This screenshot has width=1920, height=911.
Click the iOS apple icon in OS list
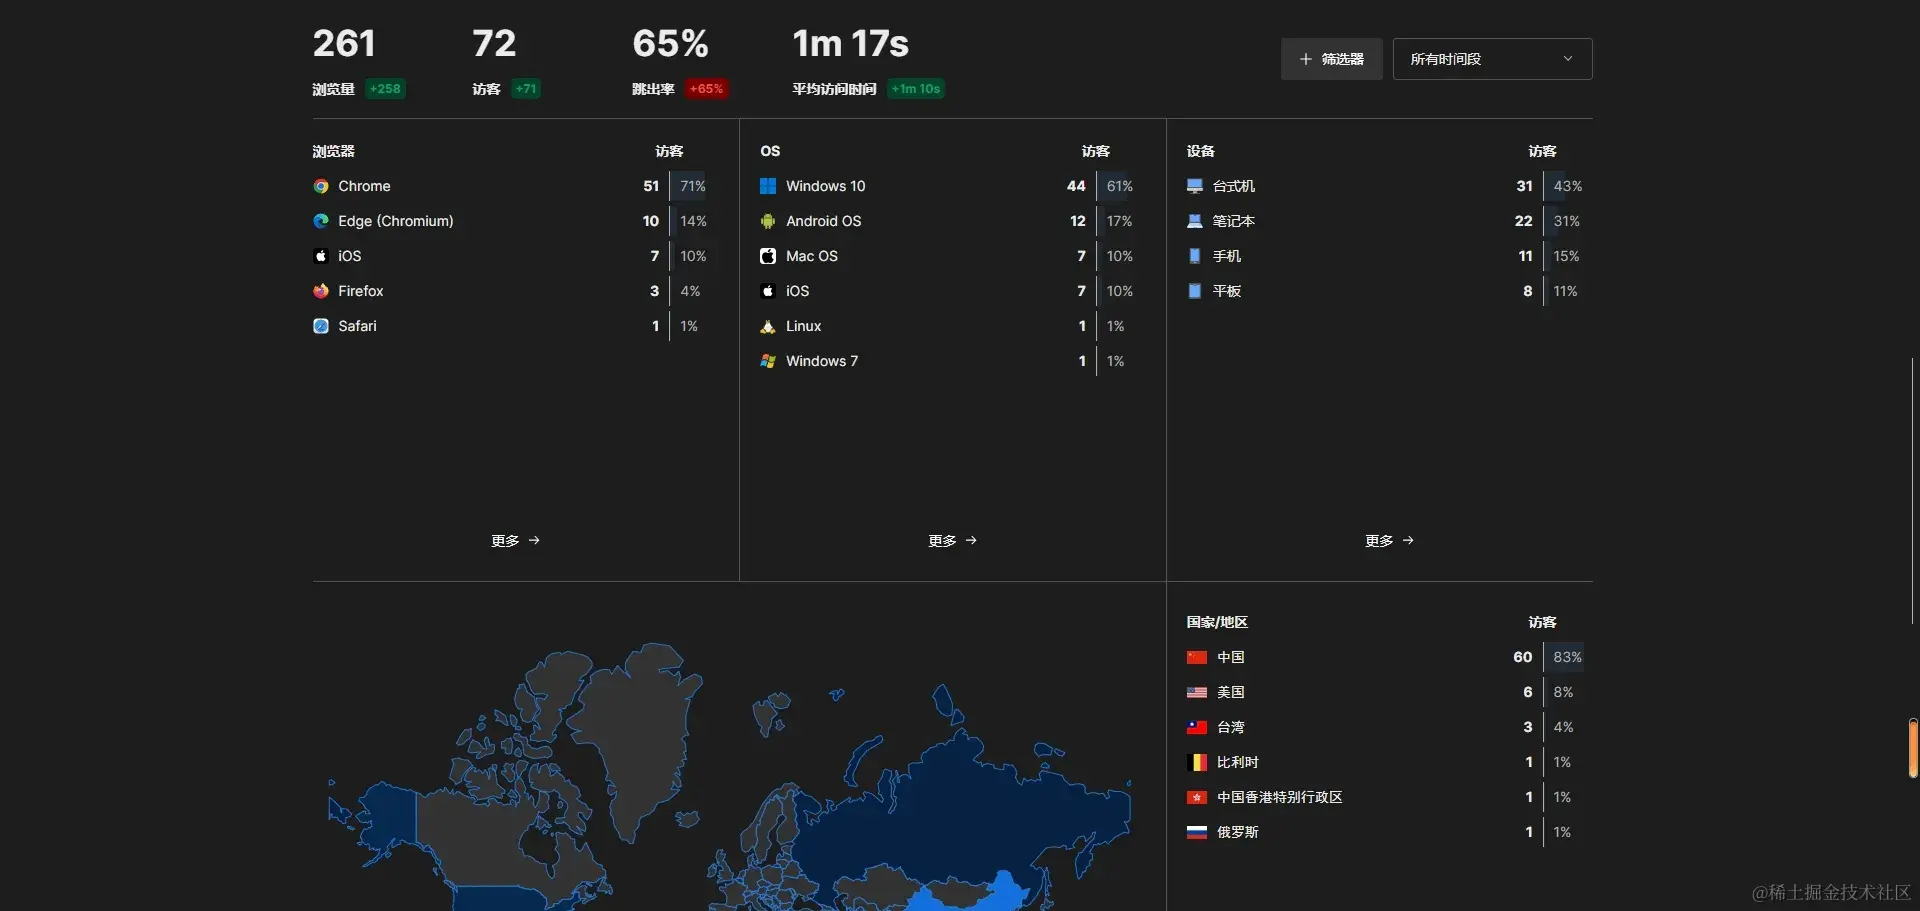click(x=768, y=291)
